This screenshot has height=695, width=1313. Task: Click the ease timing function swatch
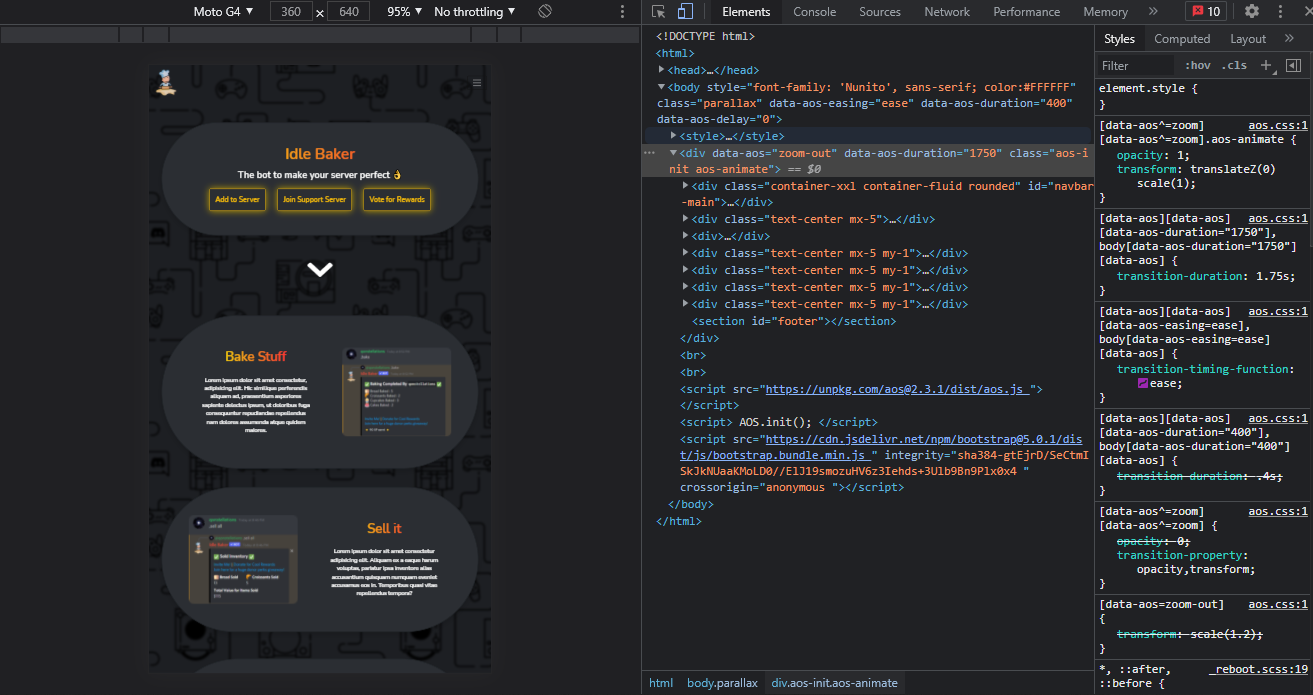pyautogui.click(x=1143, y=384)
